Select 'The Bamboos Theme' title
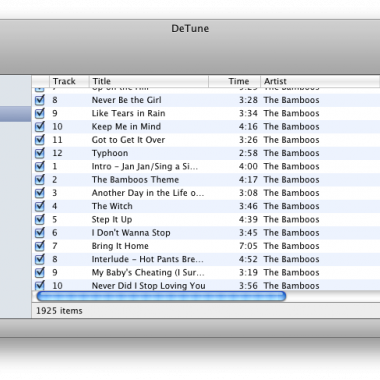The image size is (380, 380). coord(135,180)
